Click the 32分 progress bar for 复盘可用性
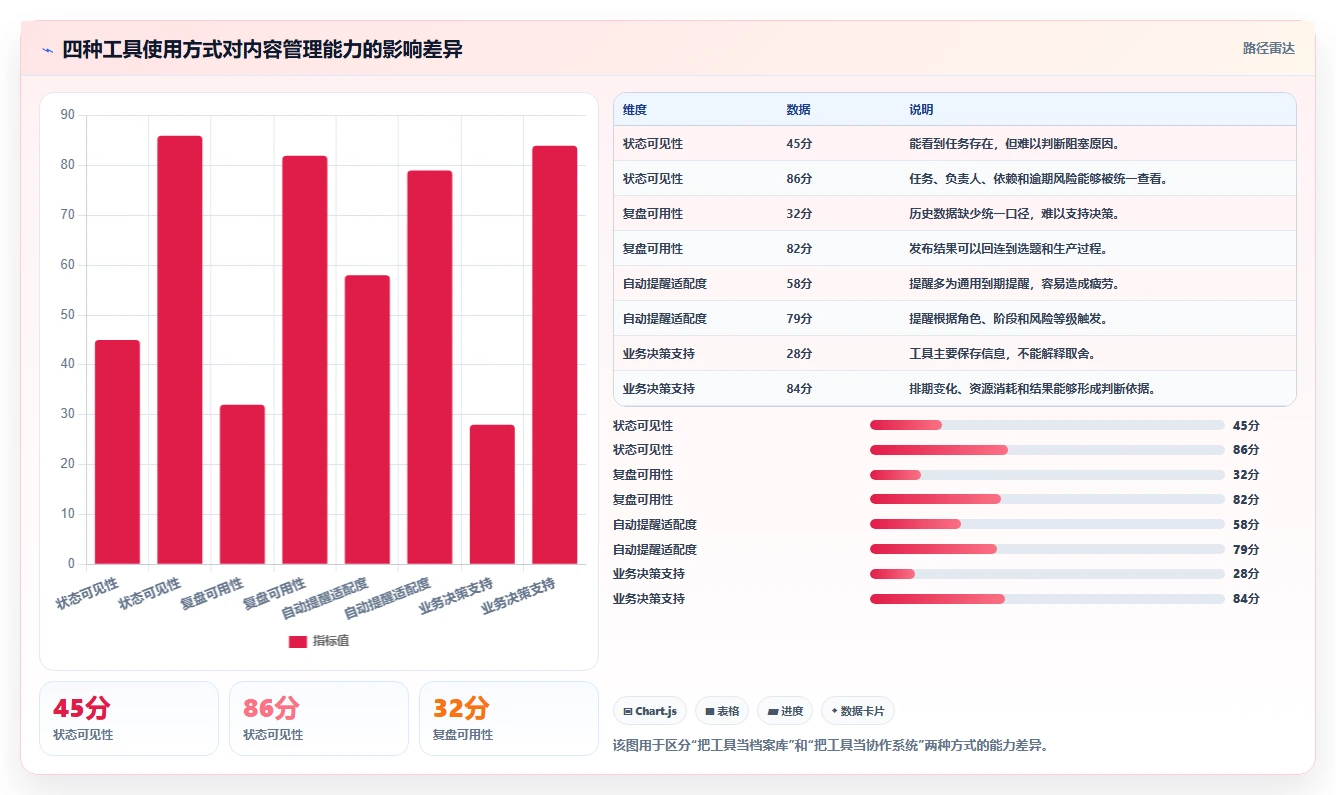Image resolution: width=1336 pixels, height=795 pixels. 1047,475
